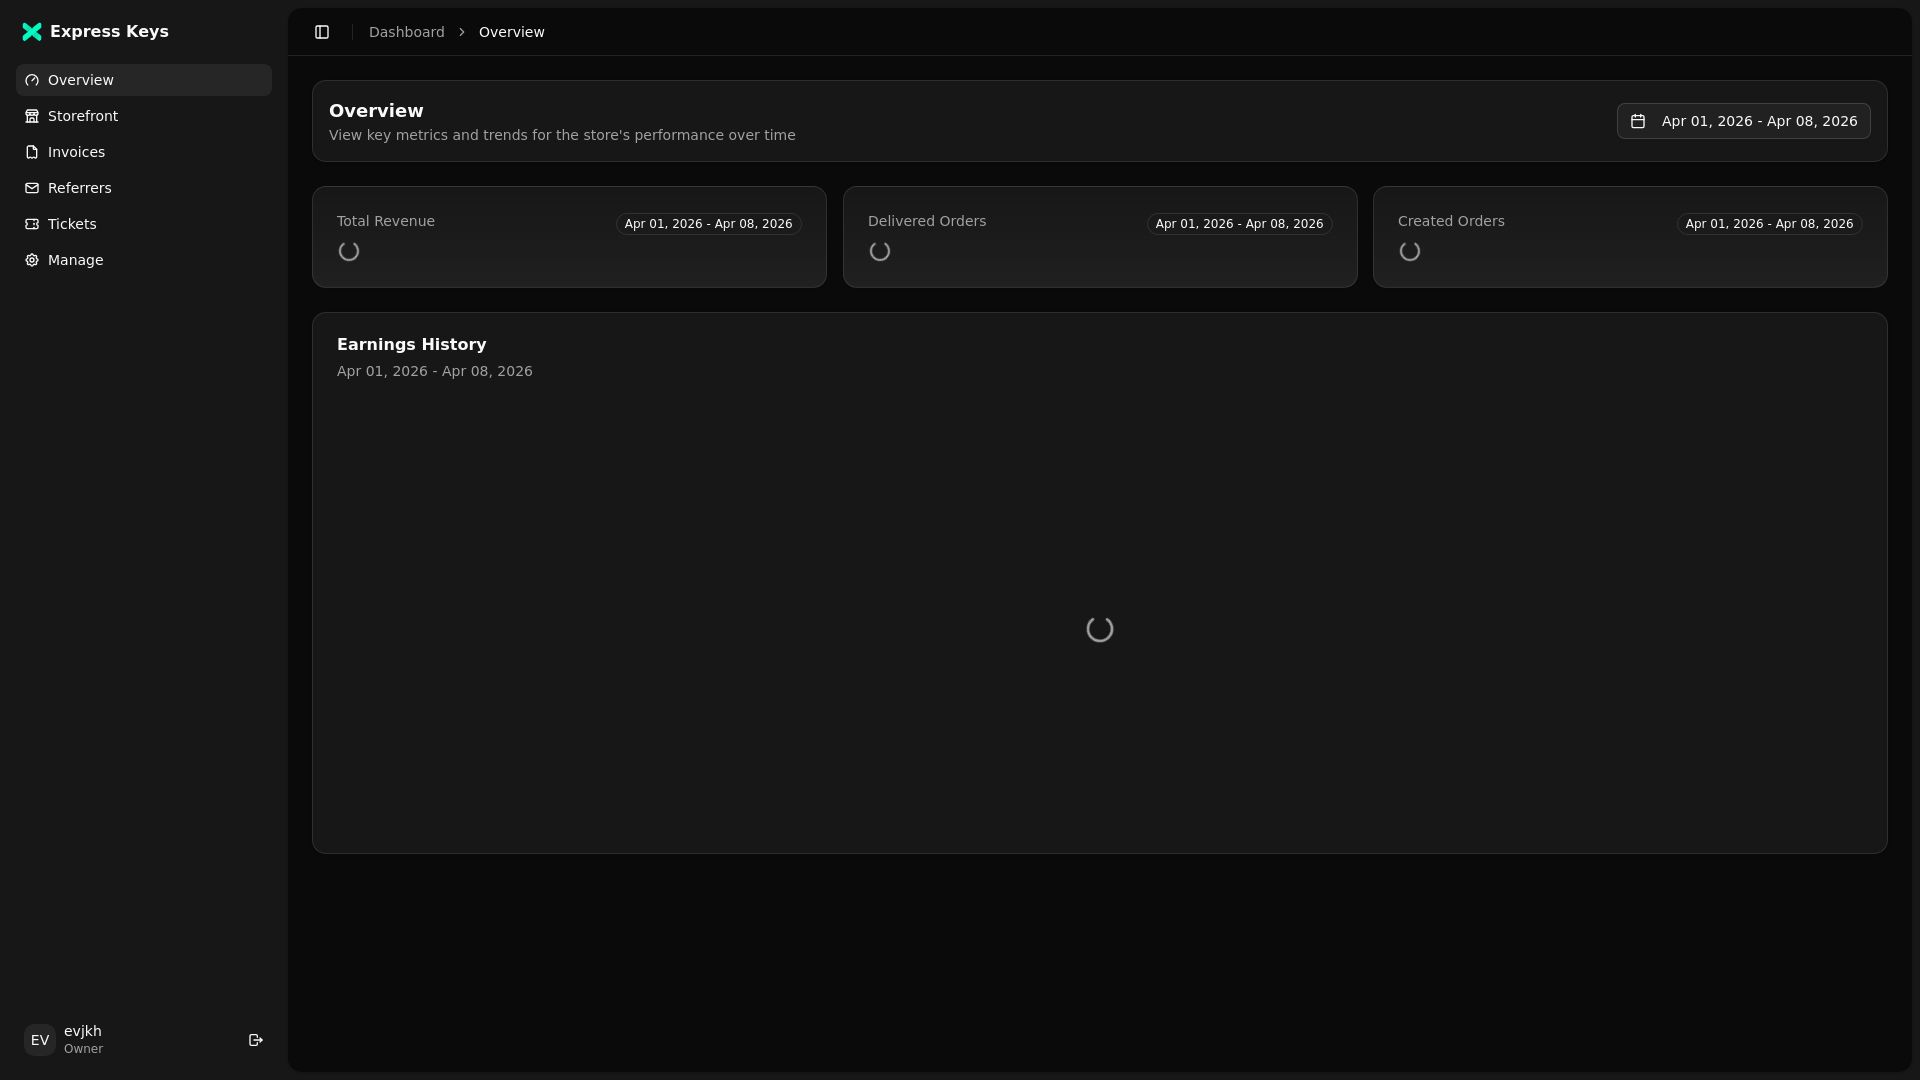
Task: Open the date range picker dropdown
Action: tap(1744, 121)
